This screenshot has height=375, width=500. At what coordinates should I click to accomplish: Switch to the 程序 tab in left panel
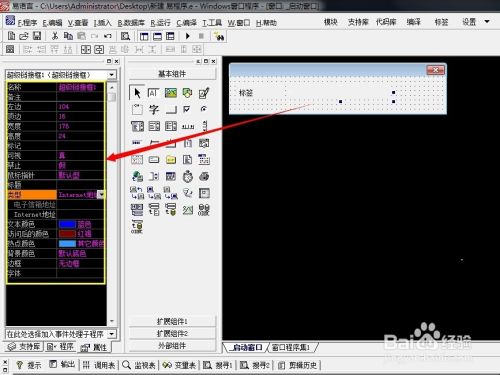pyautogui.click(x=60, y=347)
